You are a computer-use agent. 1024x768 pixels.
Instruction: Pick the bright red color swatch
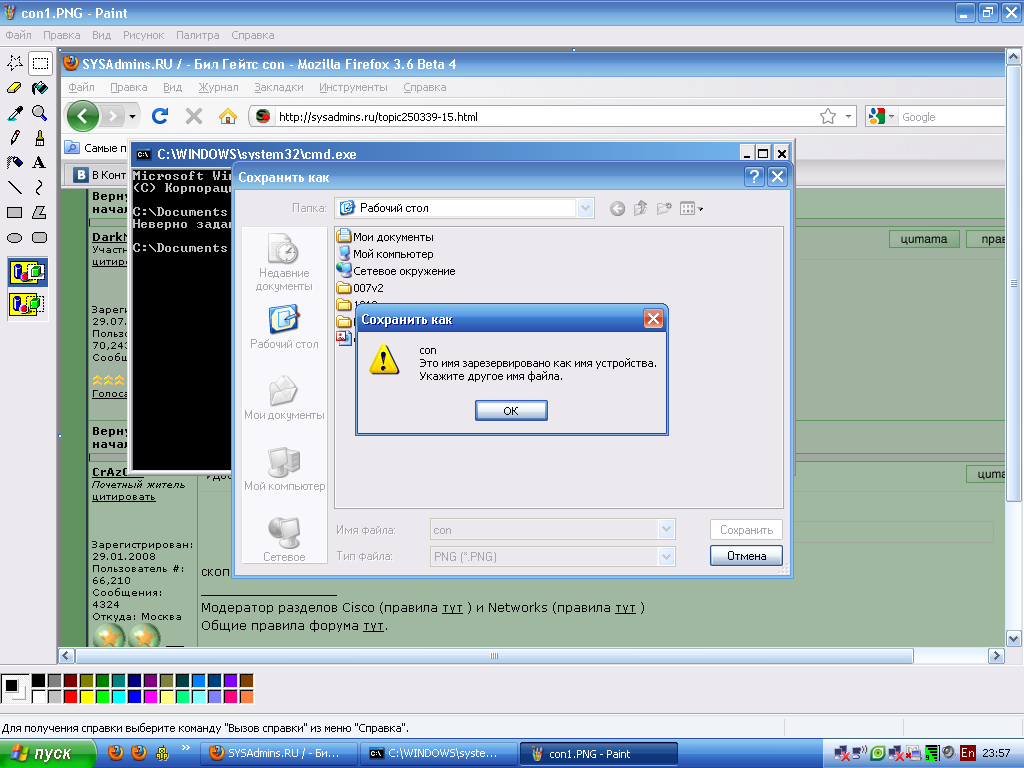tap(71, 697)
